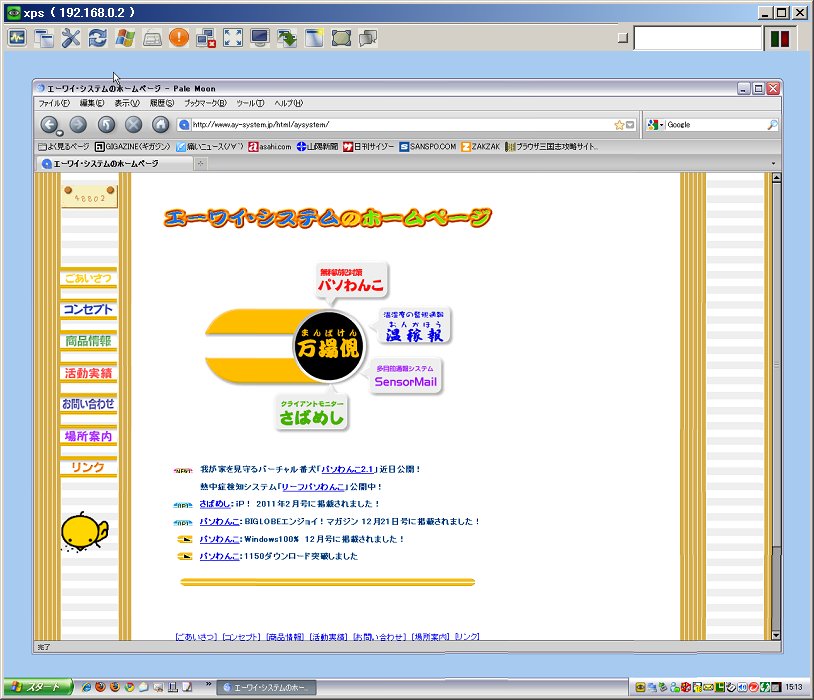Bookmark this page with the star icon

click(x=619, y=125)
